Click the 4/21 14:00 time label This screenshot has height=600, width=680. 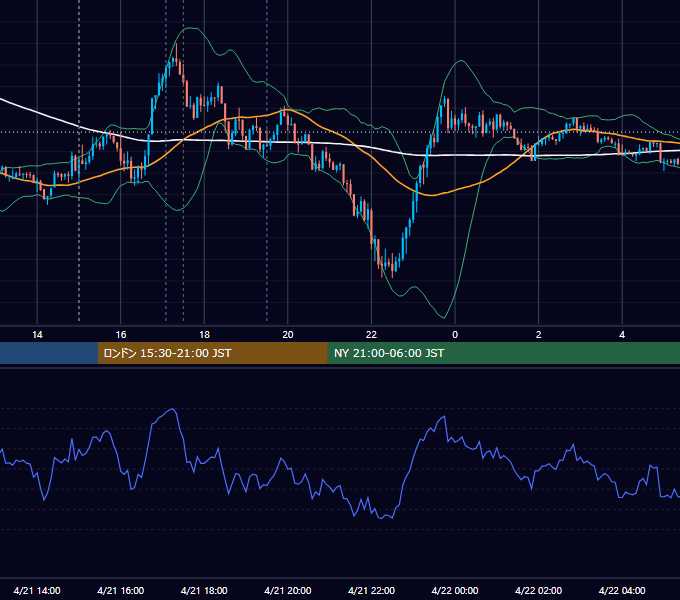pos(37,590)
